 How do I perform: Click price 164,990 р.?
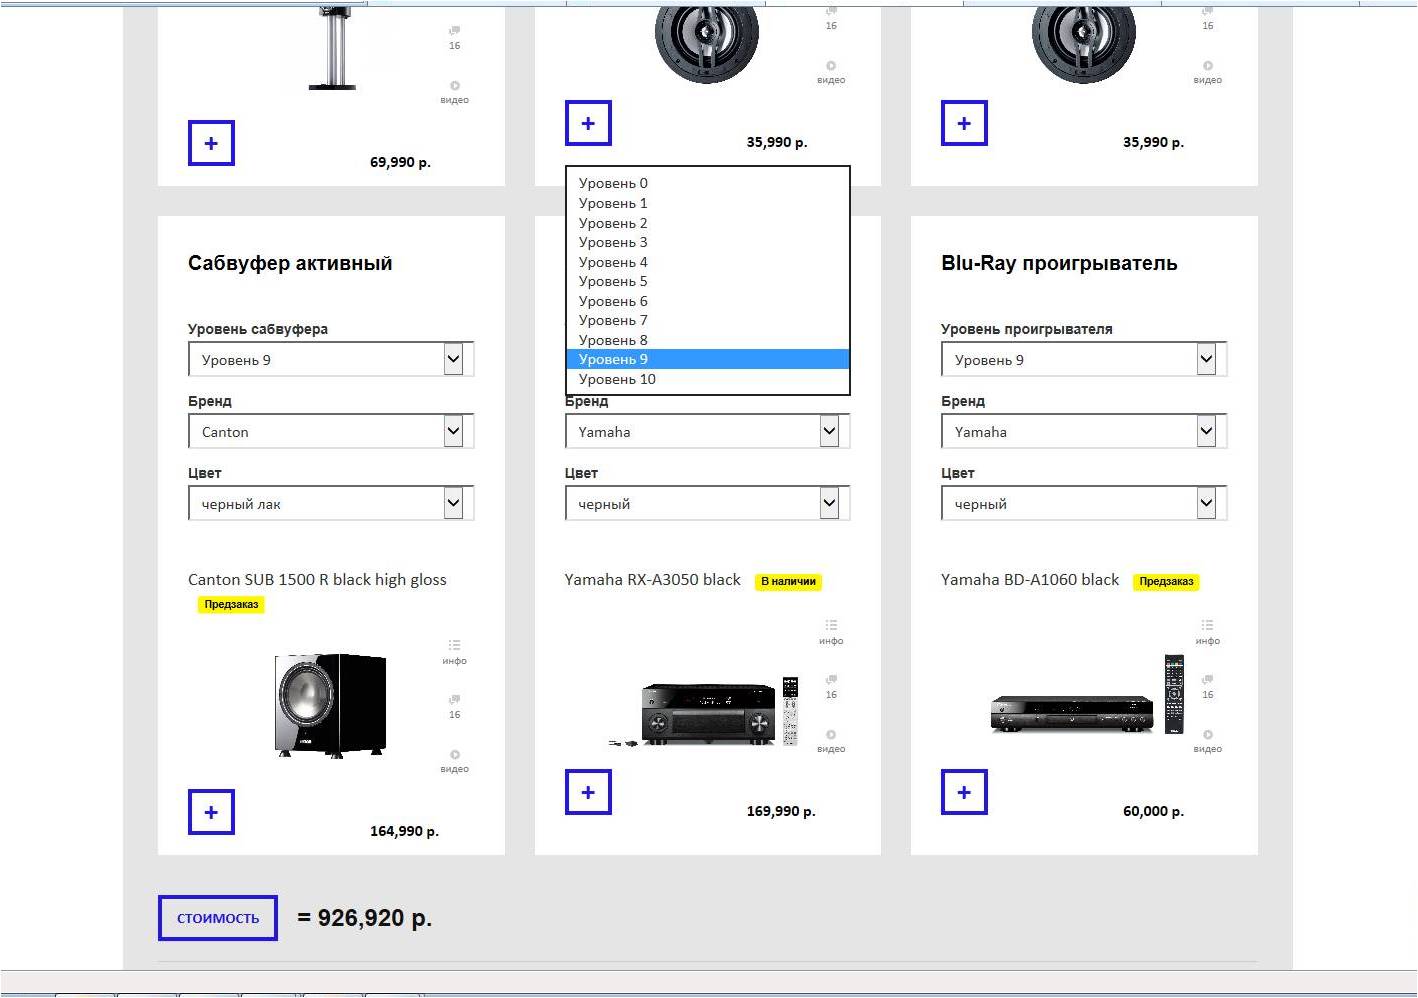point(404,831)
